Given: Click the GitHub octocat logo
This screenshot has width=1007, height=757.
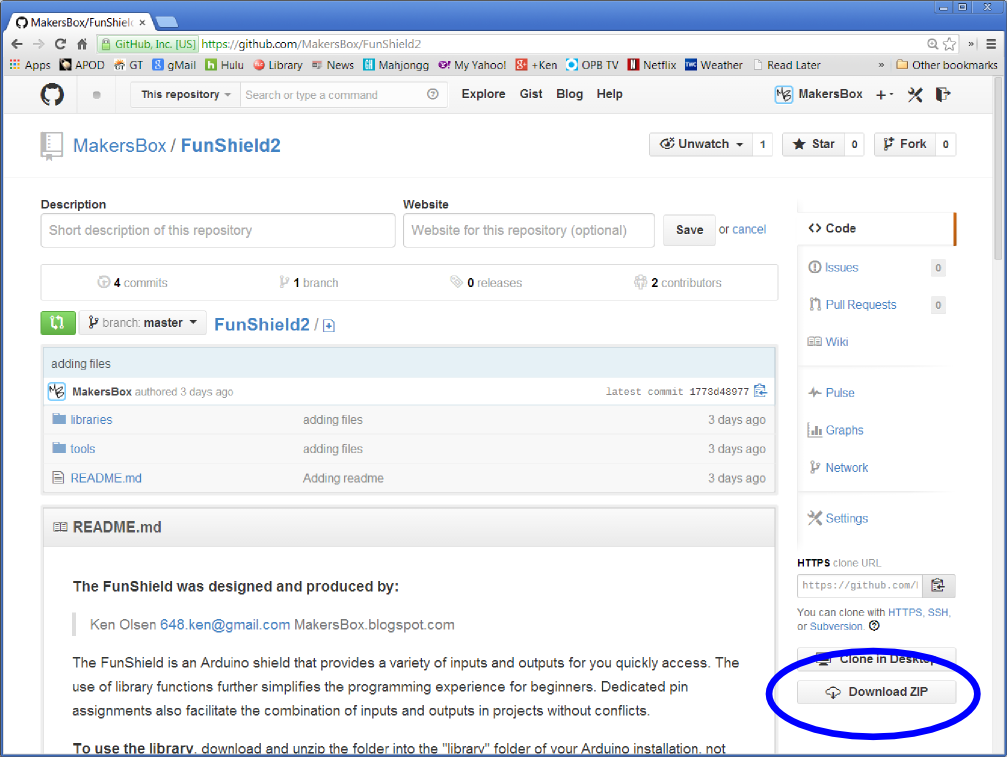Looking at the screenshot, I should [x=50, y=93].
